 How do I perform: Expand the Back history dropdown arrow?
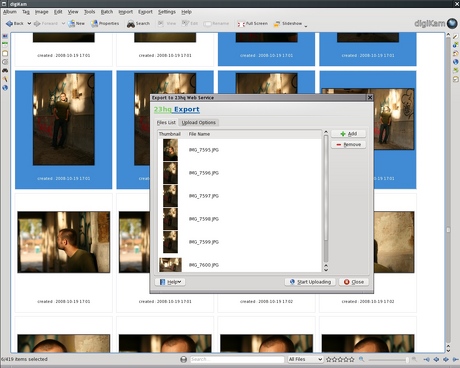tap(29, 24)
